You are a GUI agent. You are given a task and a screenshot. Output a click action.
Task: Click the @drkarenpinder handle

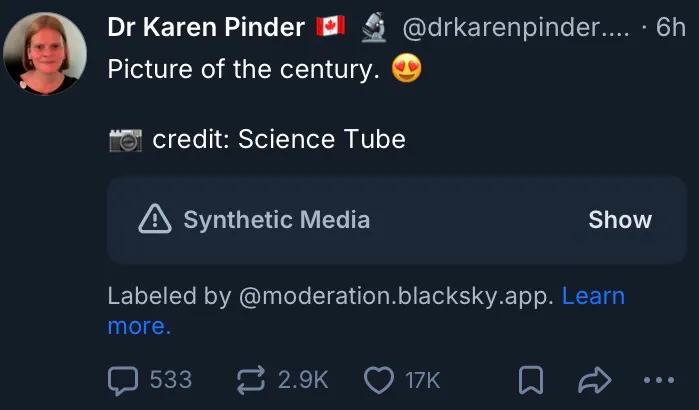coord(515,29)
